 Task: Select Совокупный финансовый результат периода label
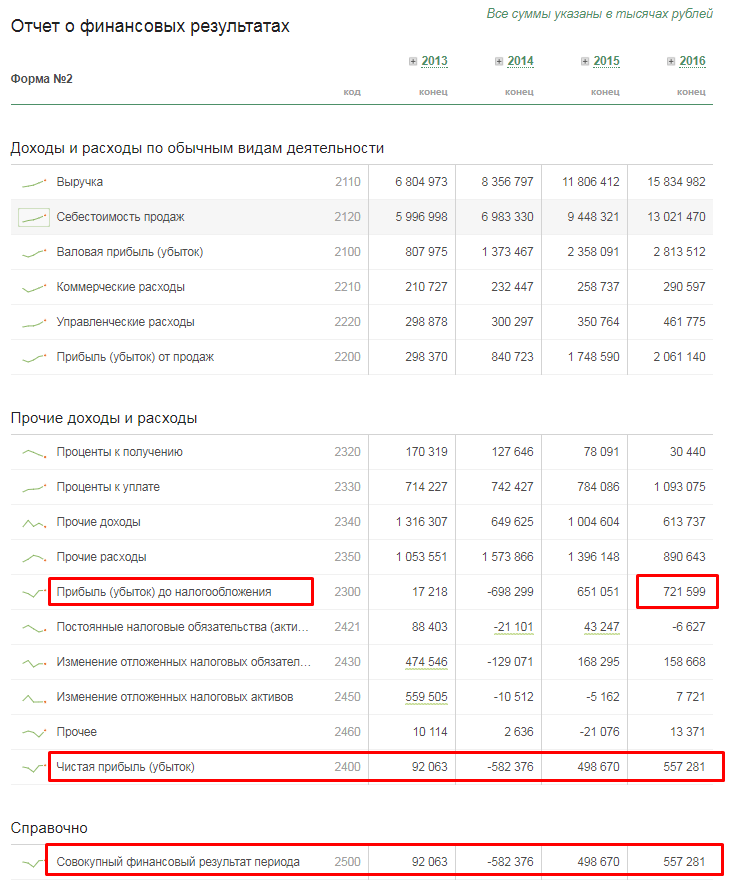[178, 862]
